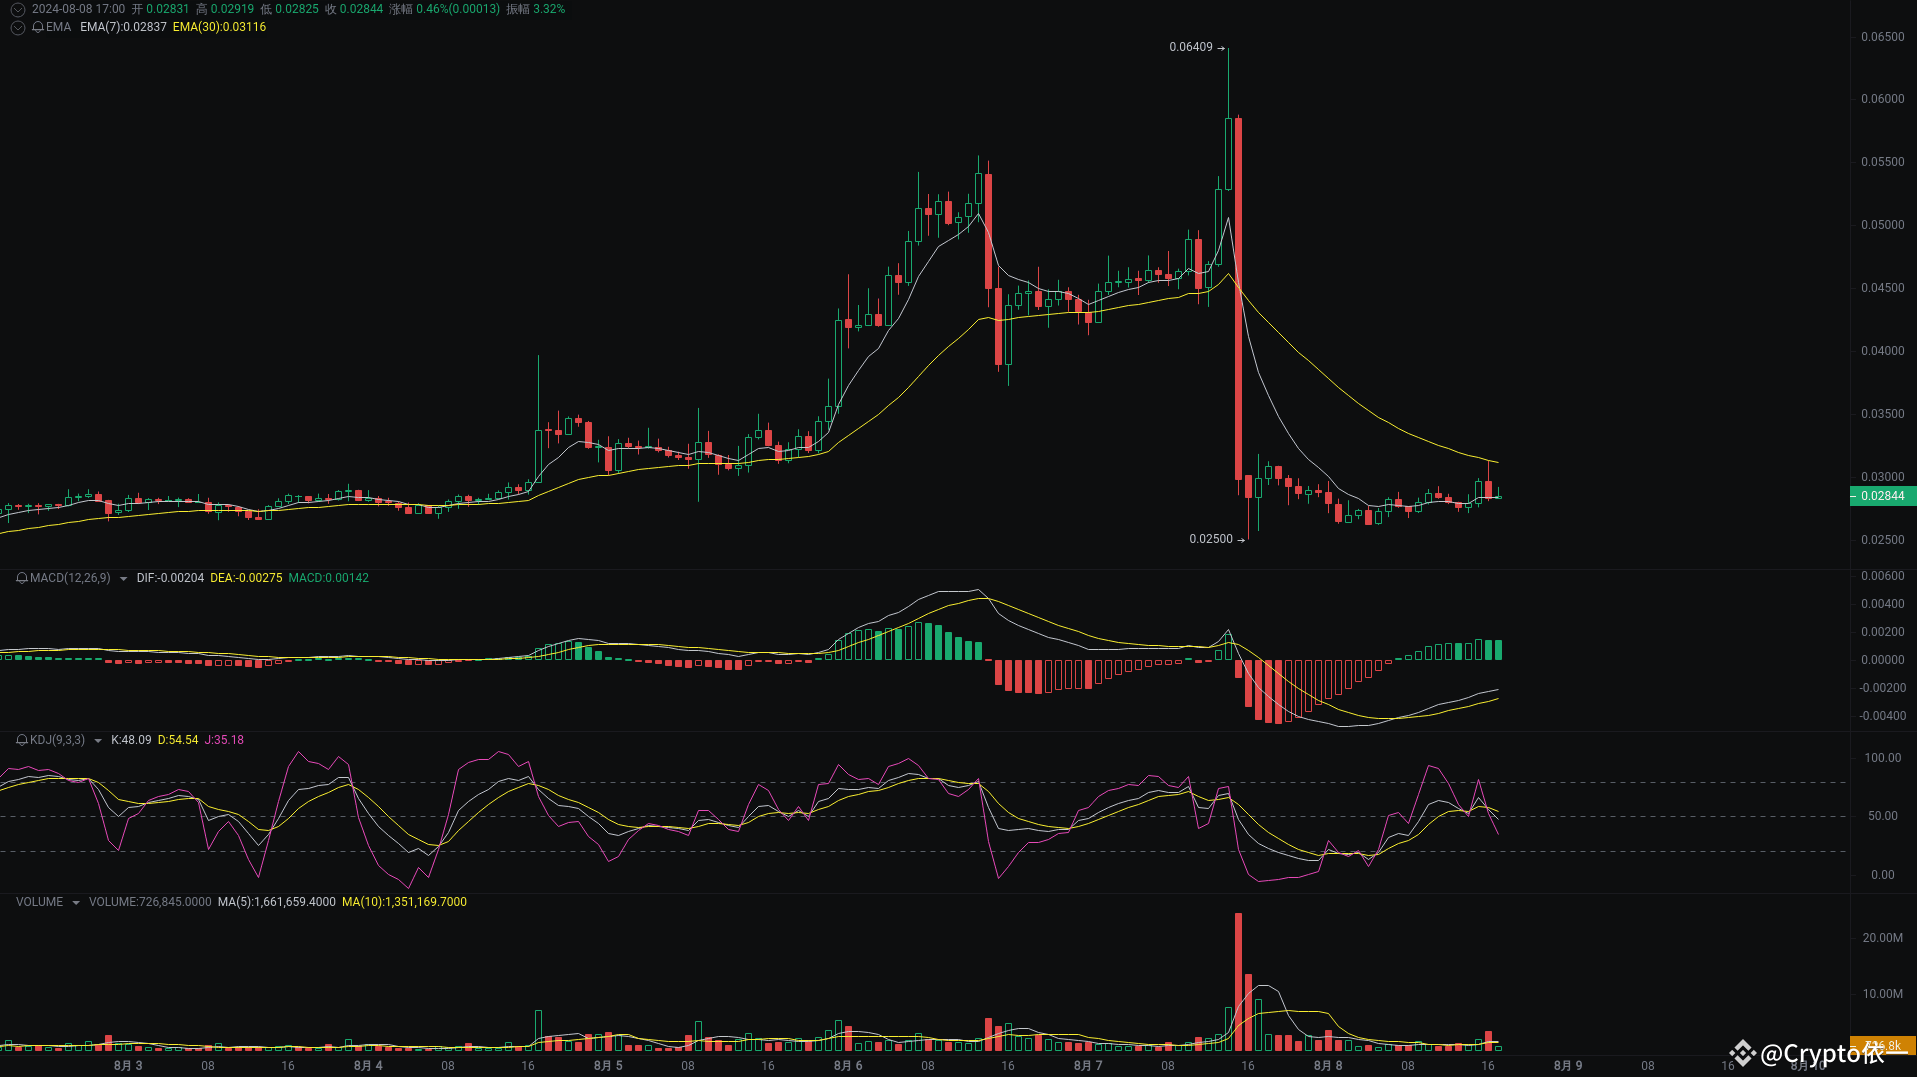
Task: Click the 0.06409 high price marker
Action: point(1191,46)
